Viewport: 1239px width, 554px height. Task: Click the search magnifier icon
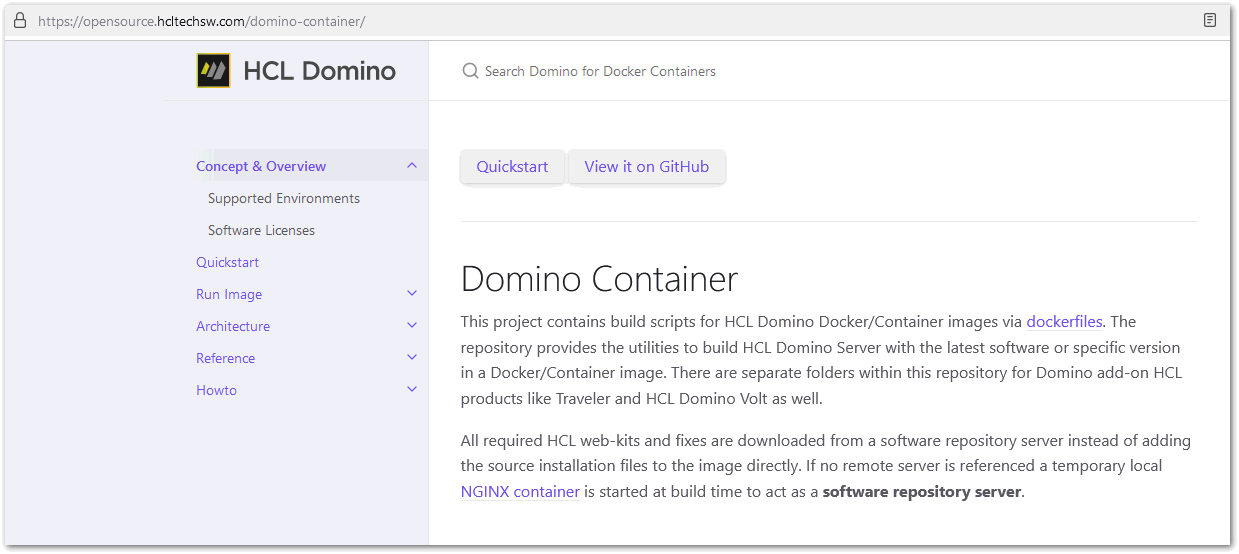470,71
